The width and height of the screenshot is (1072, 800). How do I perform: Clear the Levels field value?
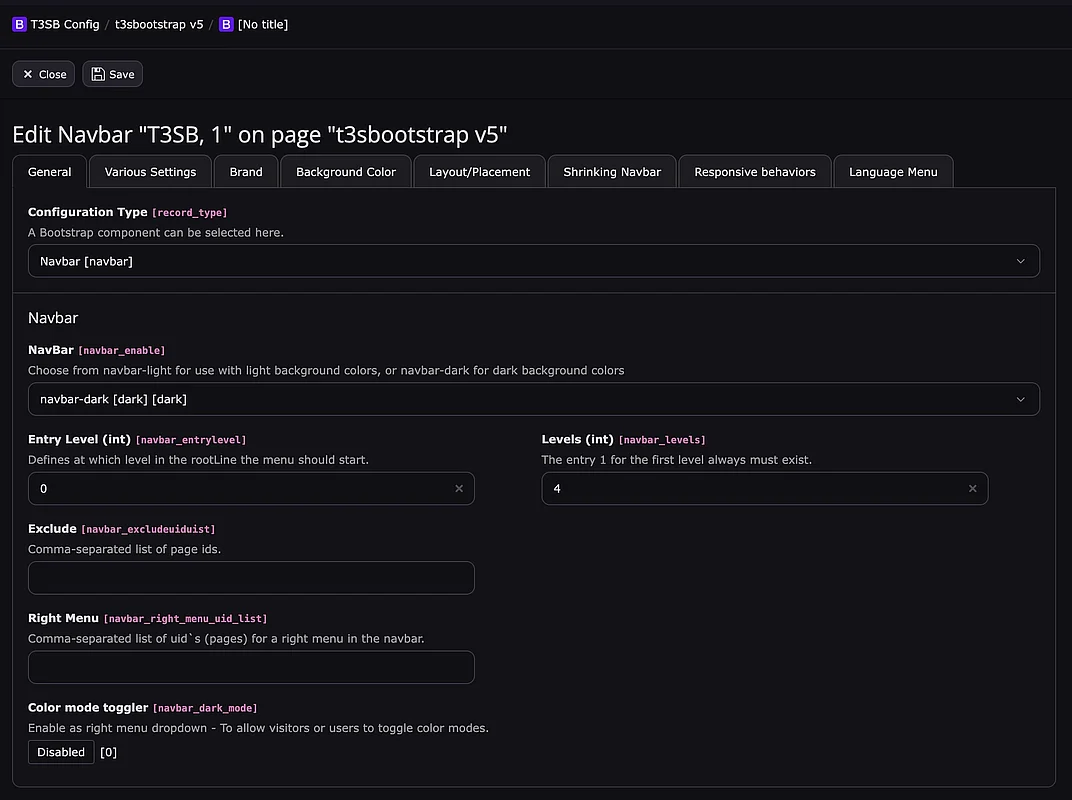[972, 489]
